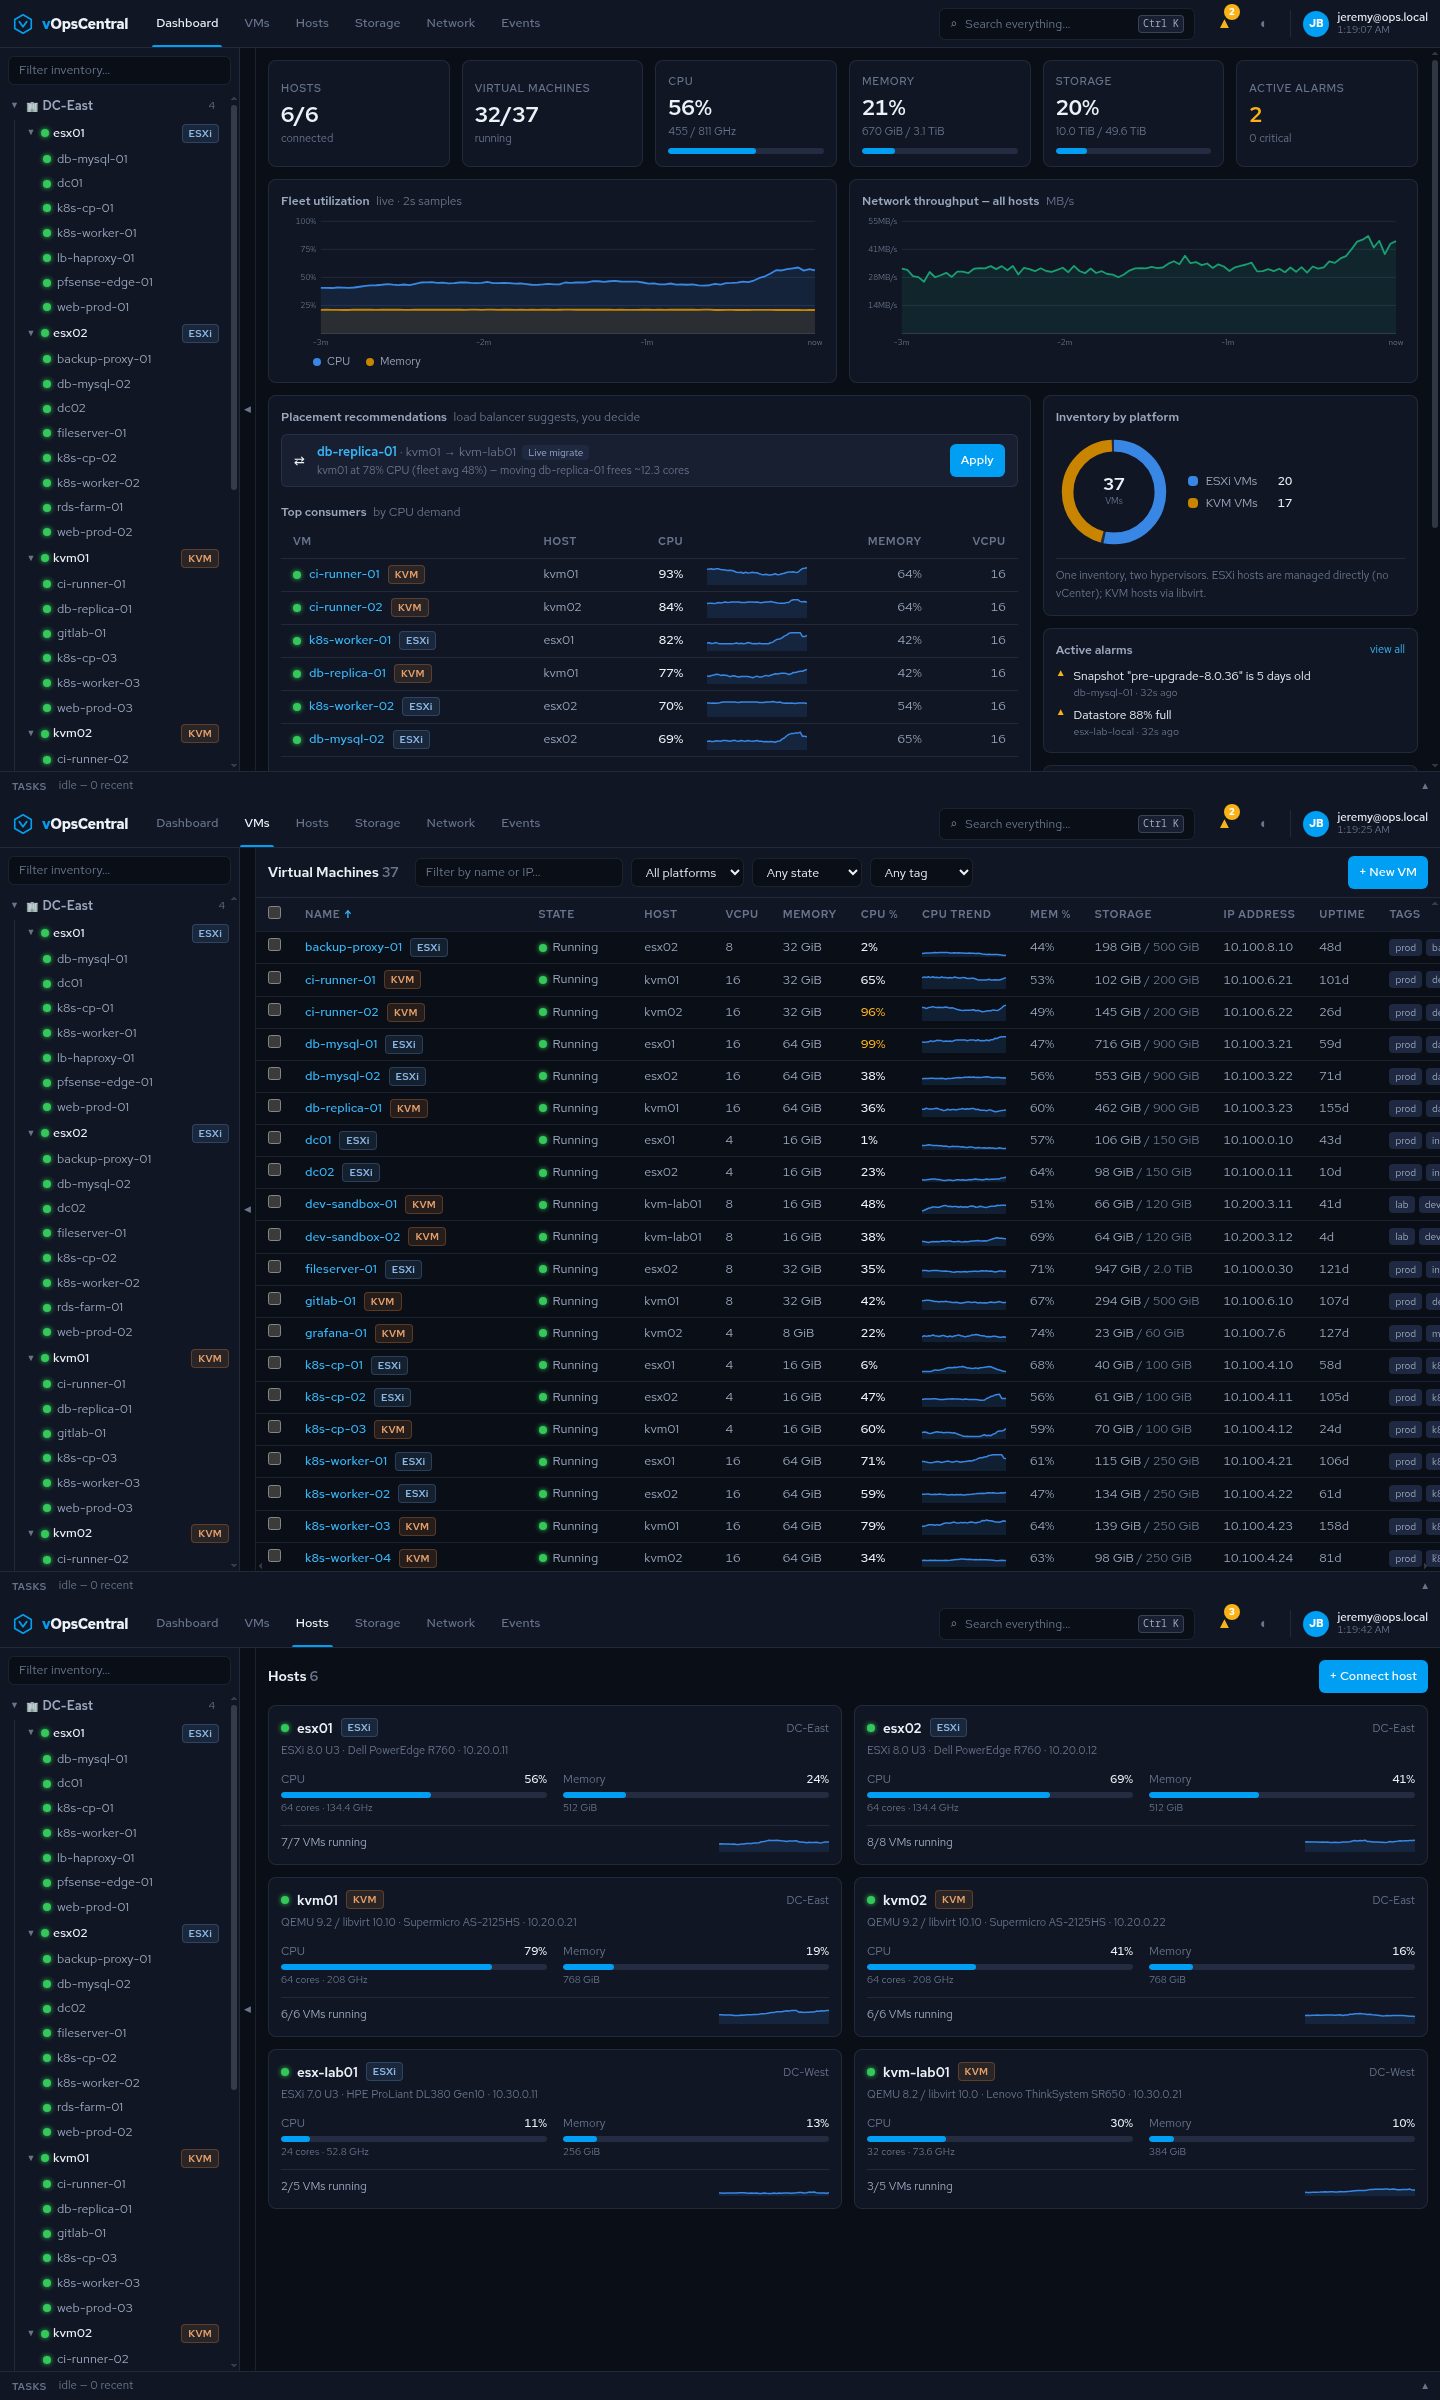The width and height of the screenshot is (1440, 2400).
Task: Open the JB avatar in Hosts view header
Action: pyautogui.click(x=1316, y=1624)
